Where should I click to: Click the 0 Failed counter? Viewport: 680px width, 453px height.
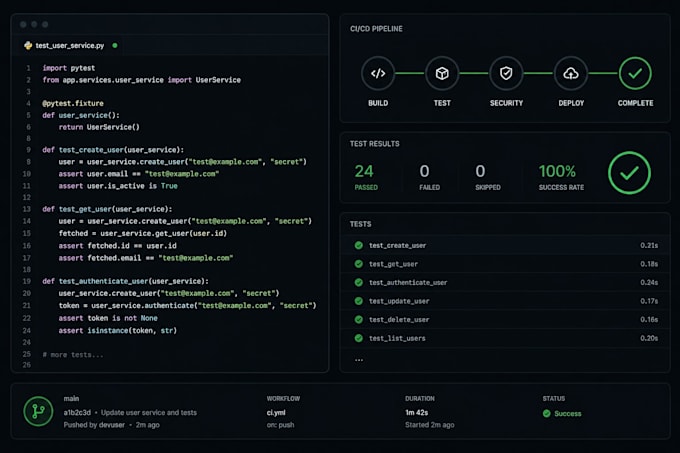pos(429,177)
